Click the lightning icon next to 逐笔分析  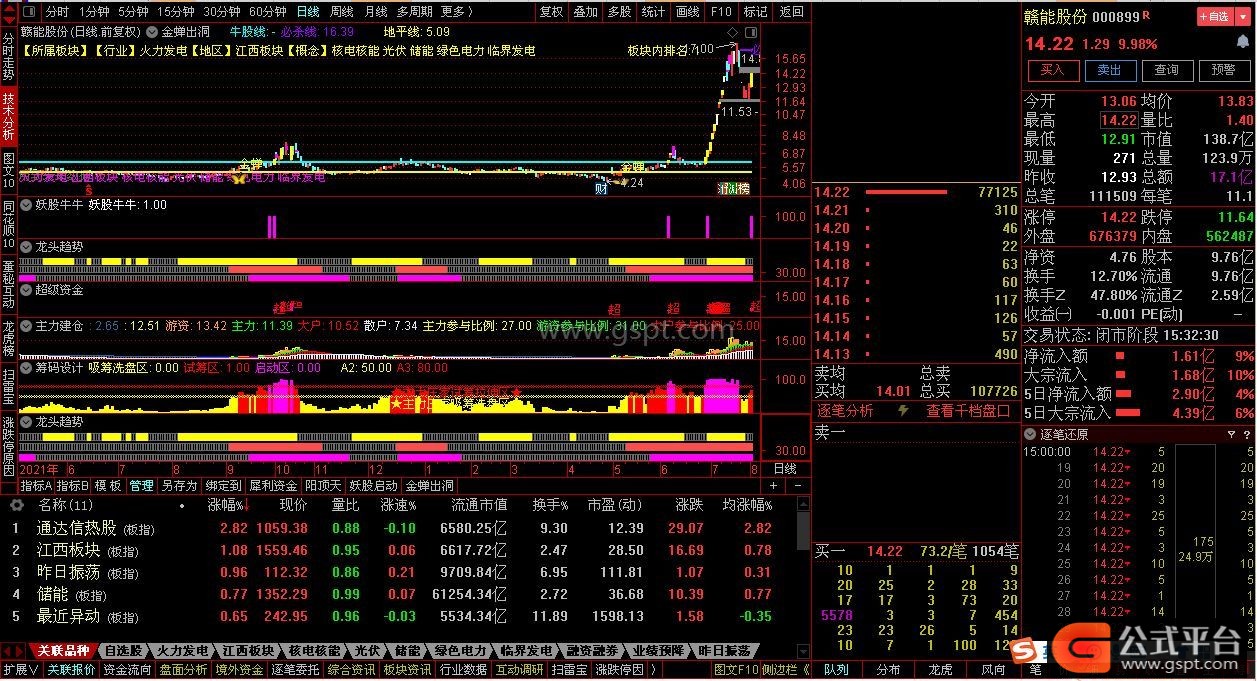(x=904, y=411)
